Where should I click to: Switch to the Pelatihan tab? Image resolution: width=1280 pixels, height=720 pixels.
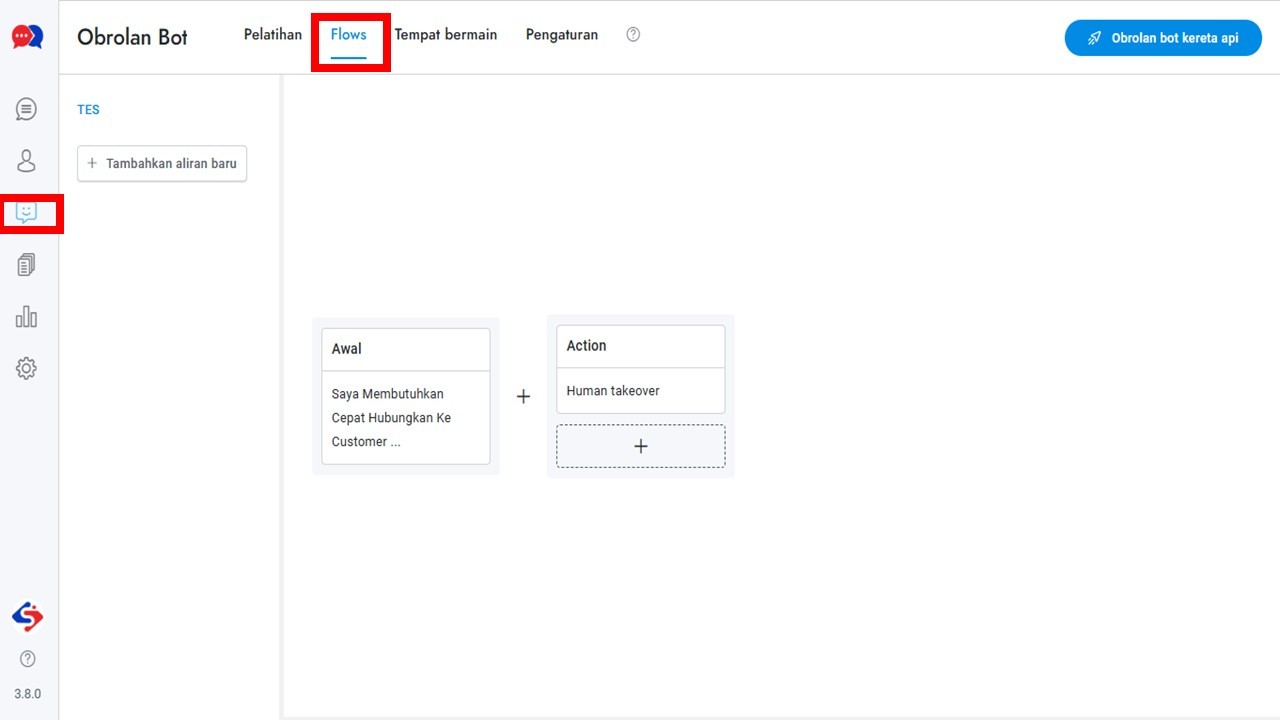[273, 34]
